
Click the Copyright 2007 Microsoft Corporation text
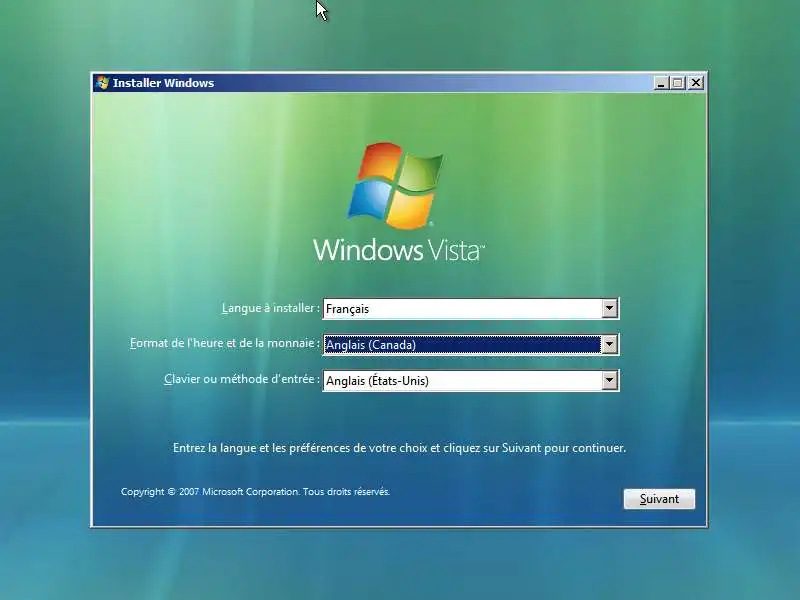pos(255,492)
